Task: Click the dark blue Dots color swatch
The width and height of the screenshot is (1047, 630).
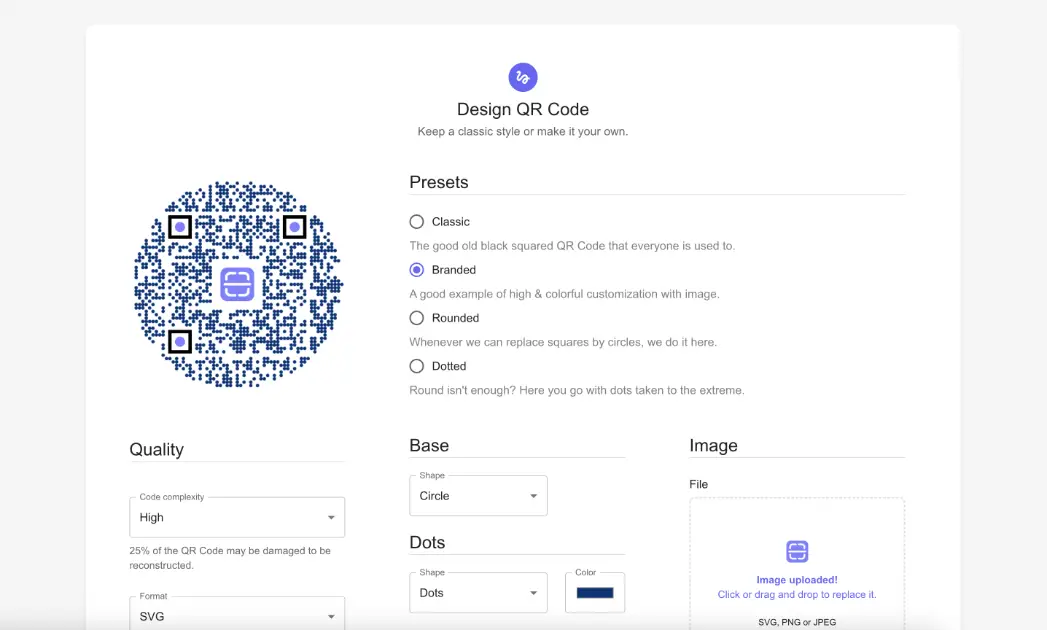Action: (594, 592)
